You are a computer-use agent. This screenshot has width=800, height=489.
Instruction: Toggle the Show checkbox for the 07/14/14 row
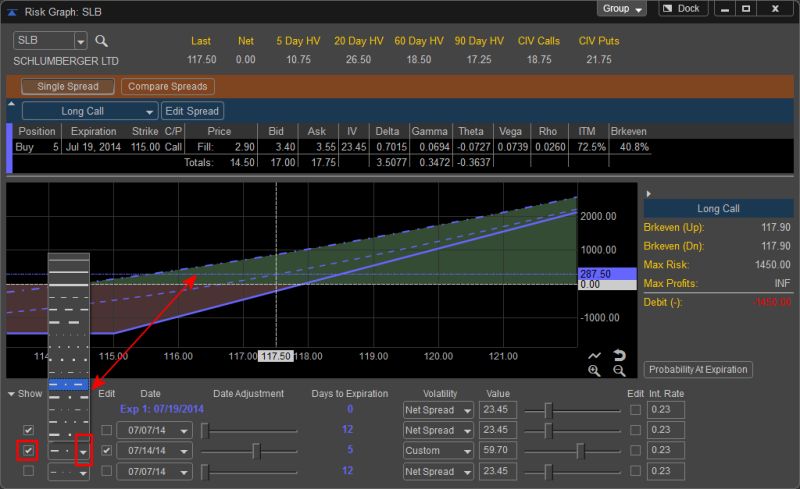coord(29,450)
